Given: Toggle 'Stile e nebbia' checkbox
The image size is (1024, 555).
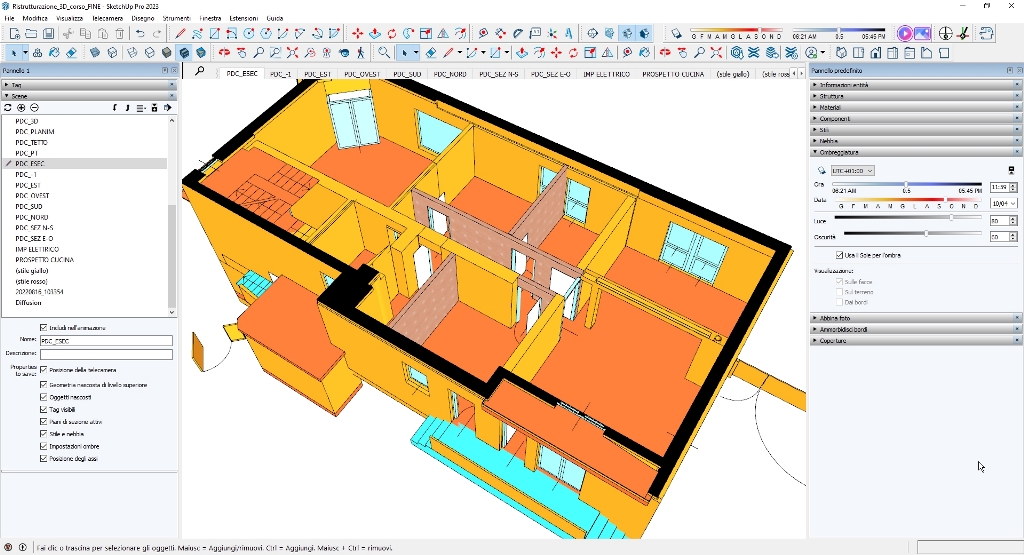Looking at the screenshot, I should [x=44, y=434].
